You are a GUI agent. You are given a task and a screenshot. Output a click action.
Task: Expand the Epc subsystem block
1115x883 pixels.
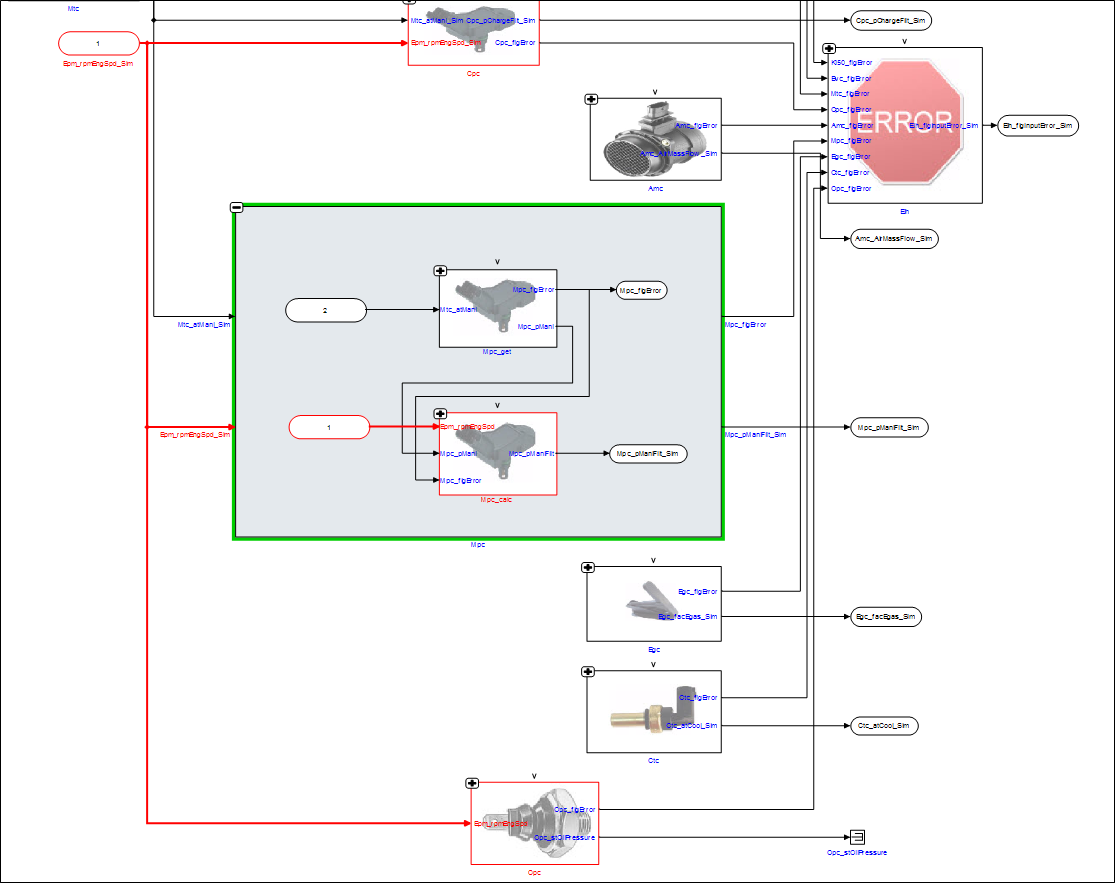click(588, 567)
